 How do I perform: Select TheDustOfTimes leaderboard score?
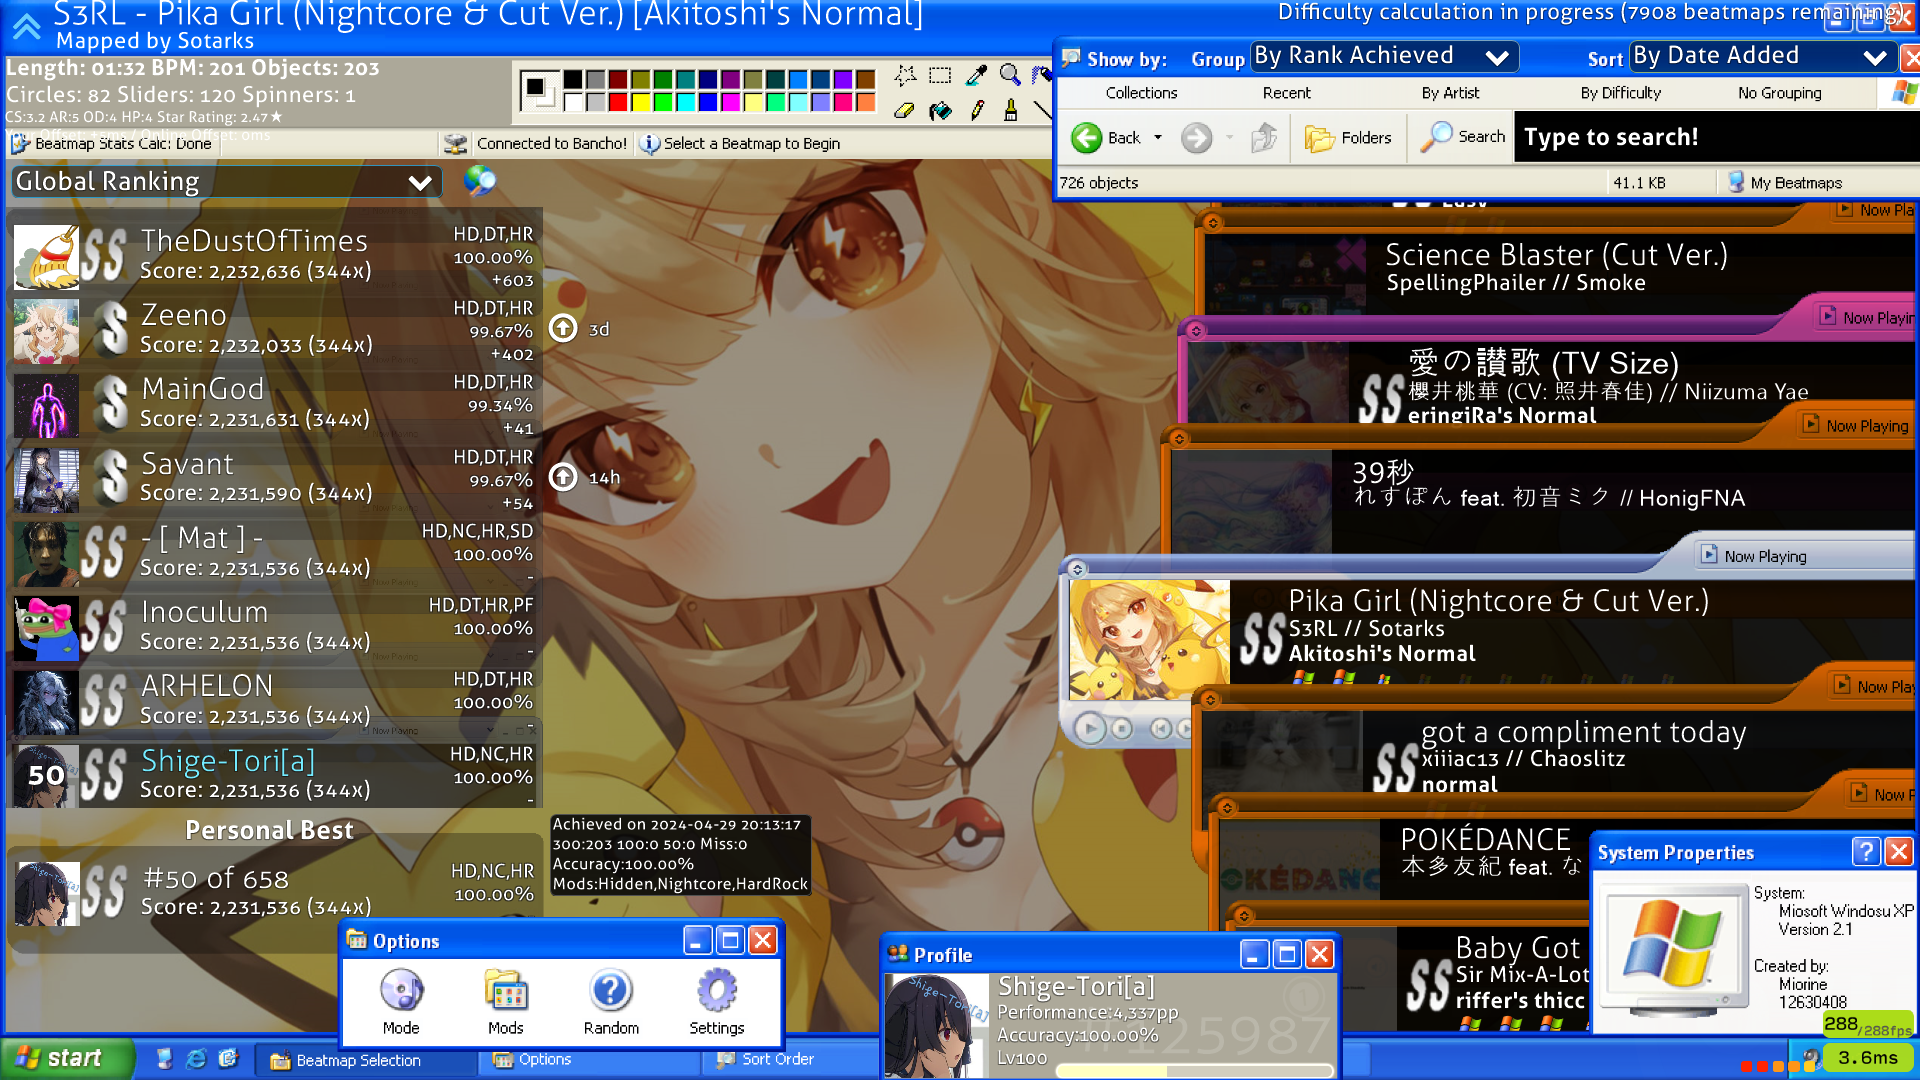point(275,256)
